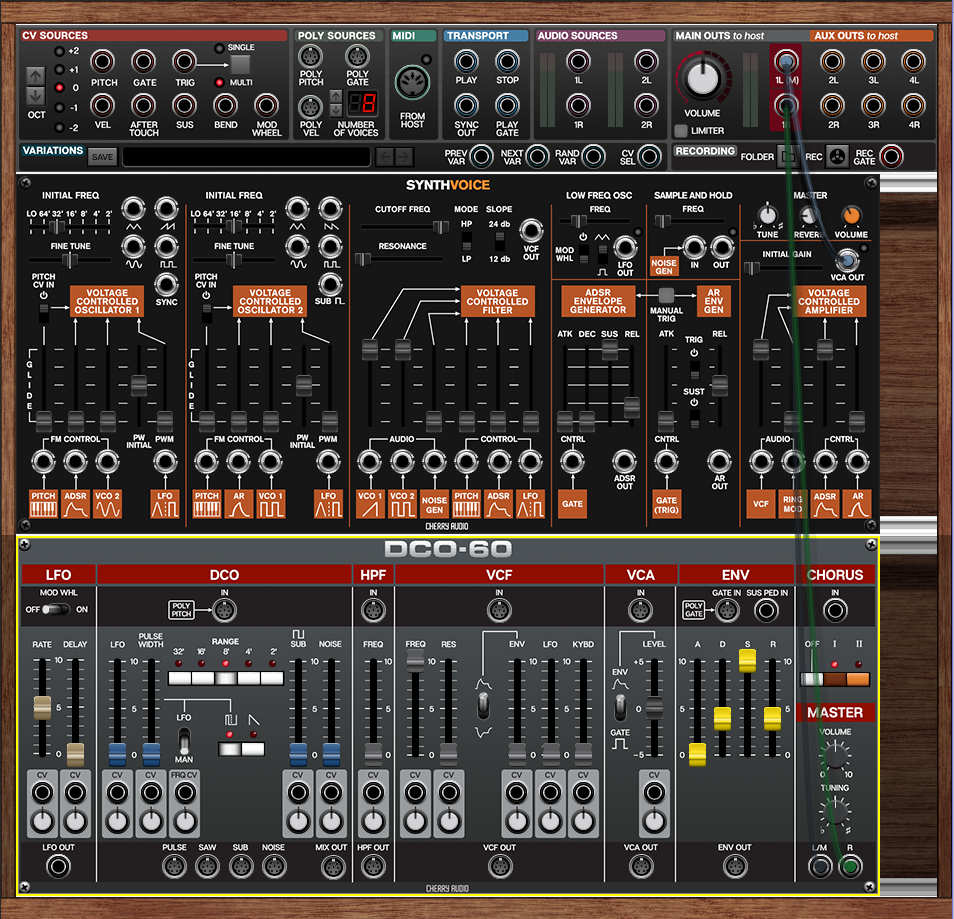
Task: Click the MIDI FROM HOST jack
Action: point(412,83)
